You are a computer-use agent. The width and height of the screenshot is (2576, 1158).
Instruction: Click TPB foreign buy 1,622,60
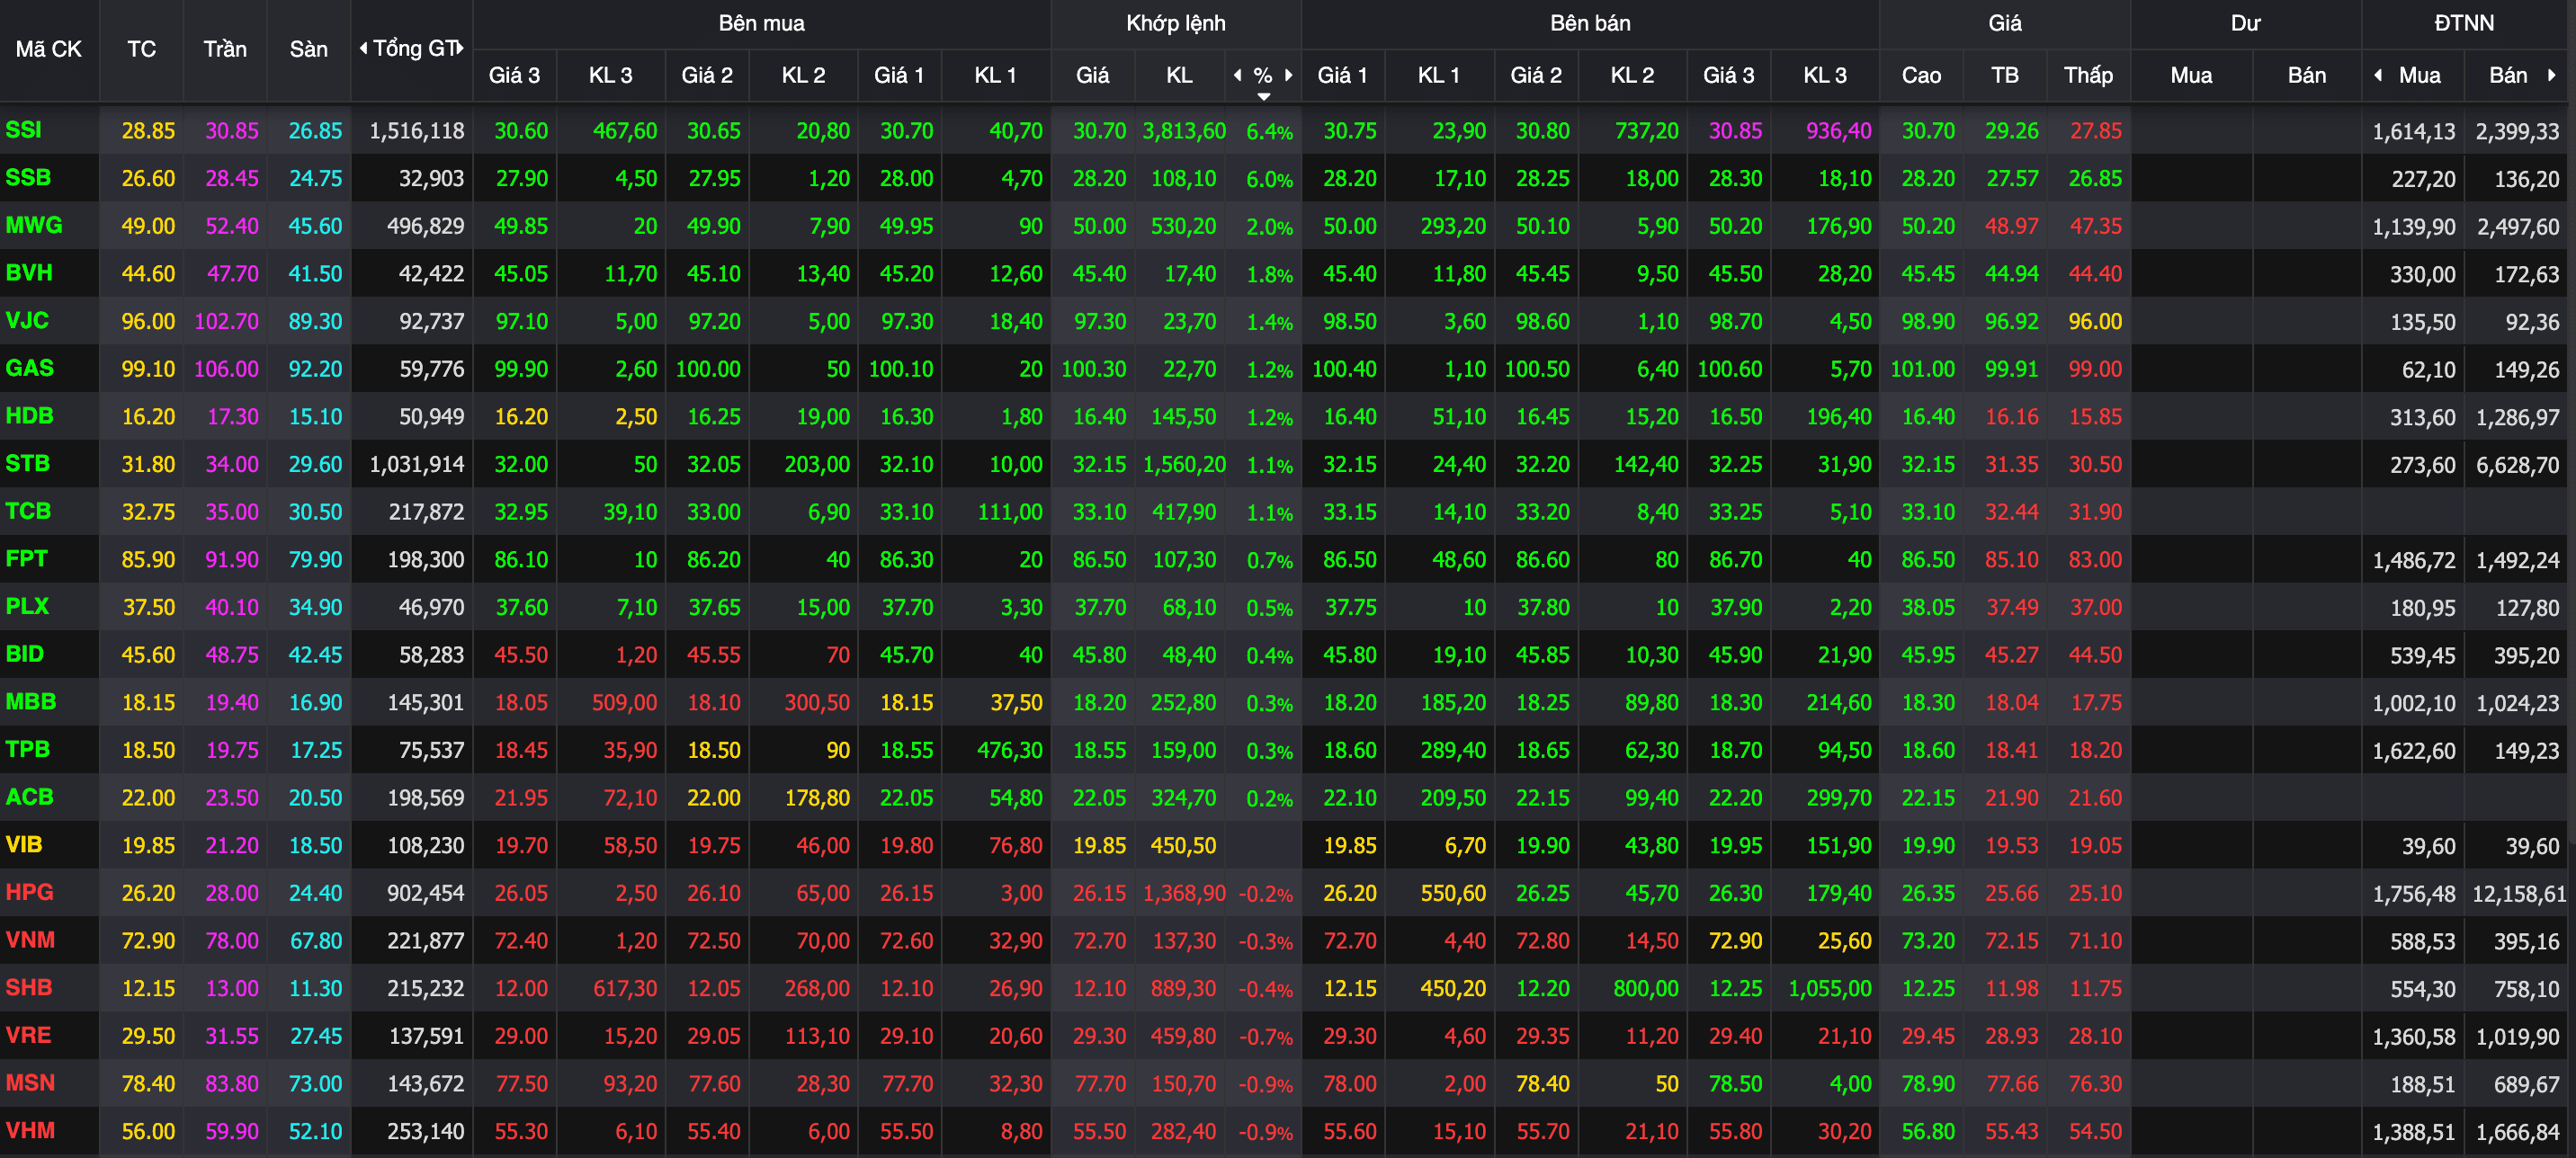[x=2414, y=751]
